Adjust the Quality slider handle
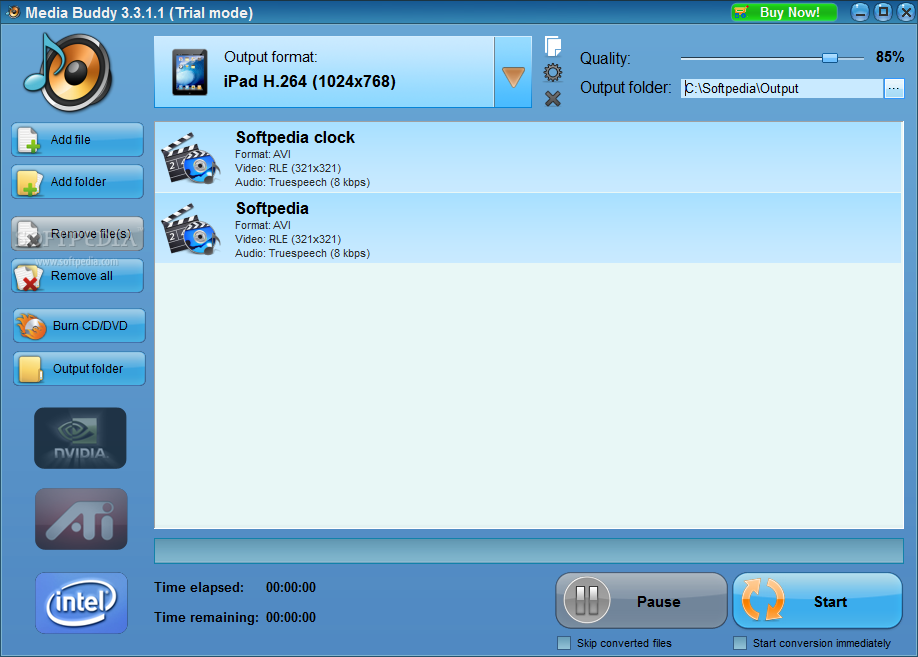The image size is (918, 657). point(830,57)
